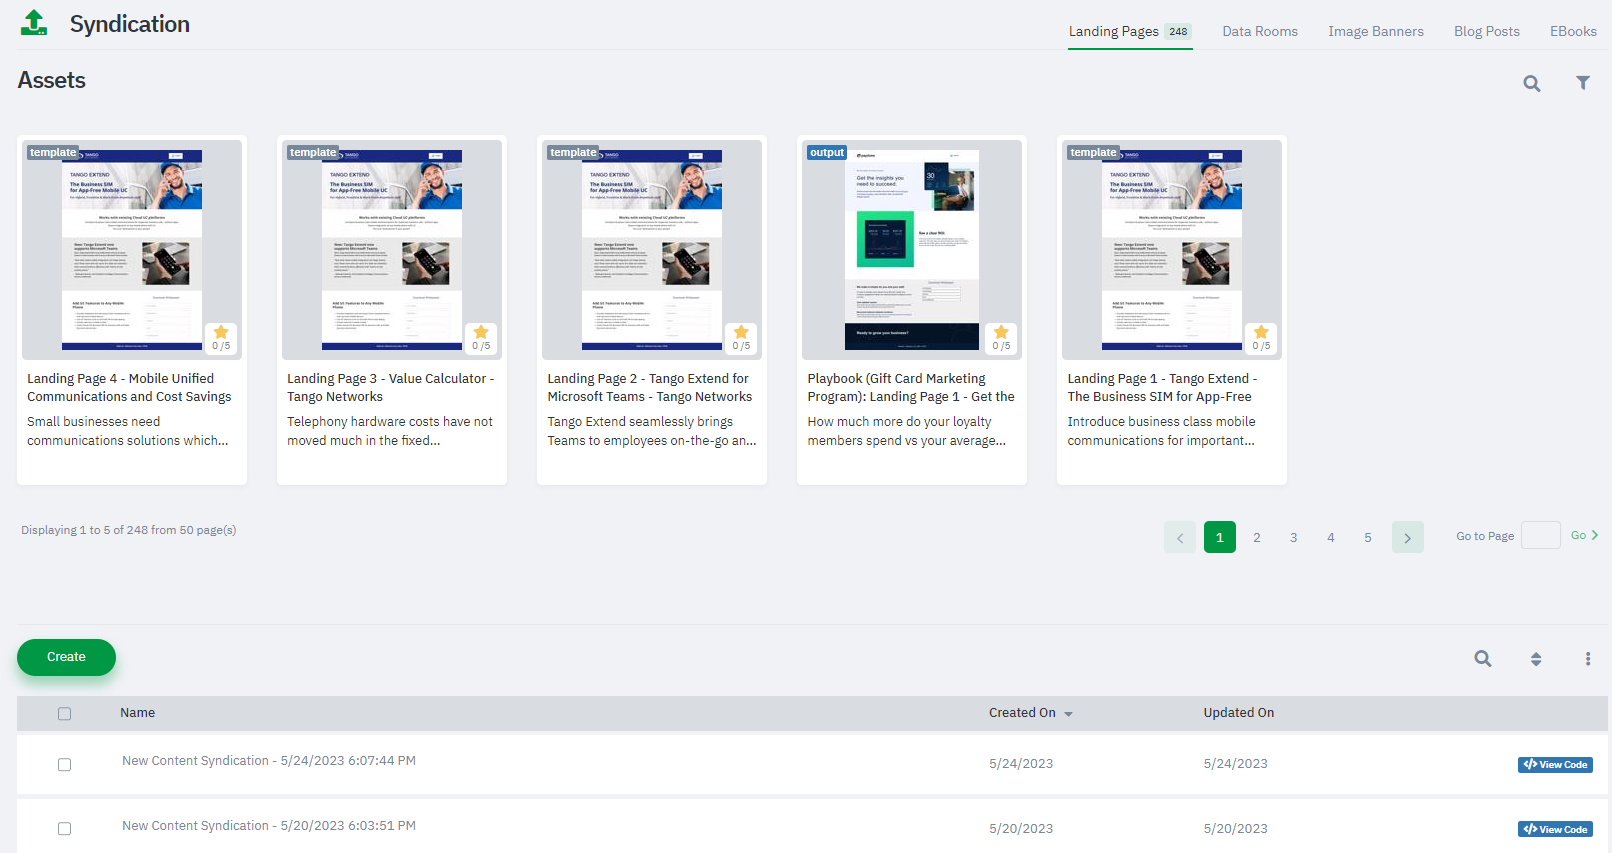The image size is (1612, 853).
Task: Check the 5/20/2023 Content Syndication row
Action: pyautogui.click(x=64, y=829)
